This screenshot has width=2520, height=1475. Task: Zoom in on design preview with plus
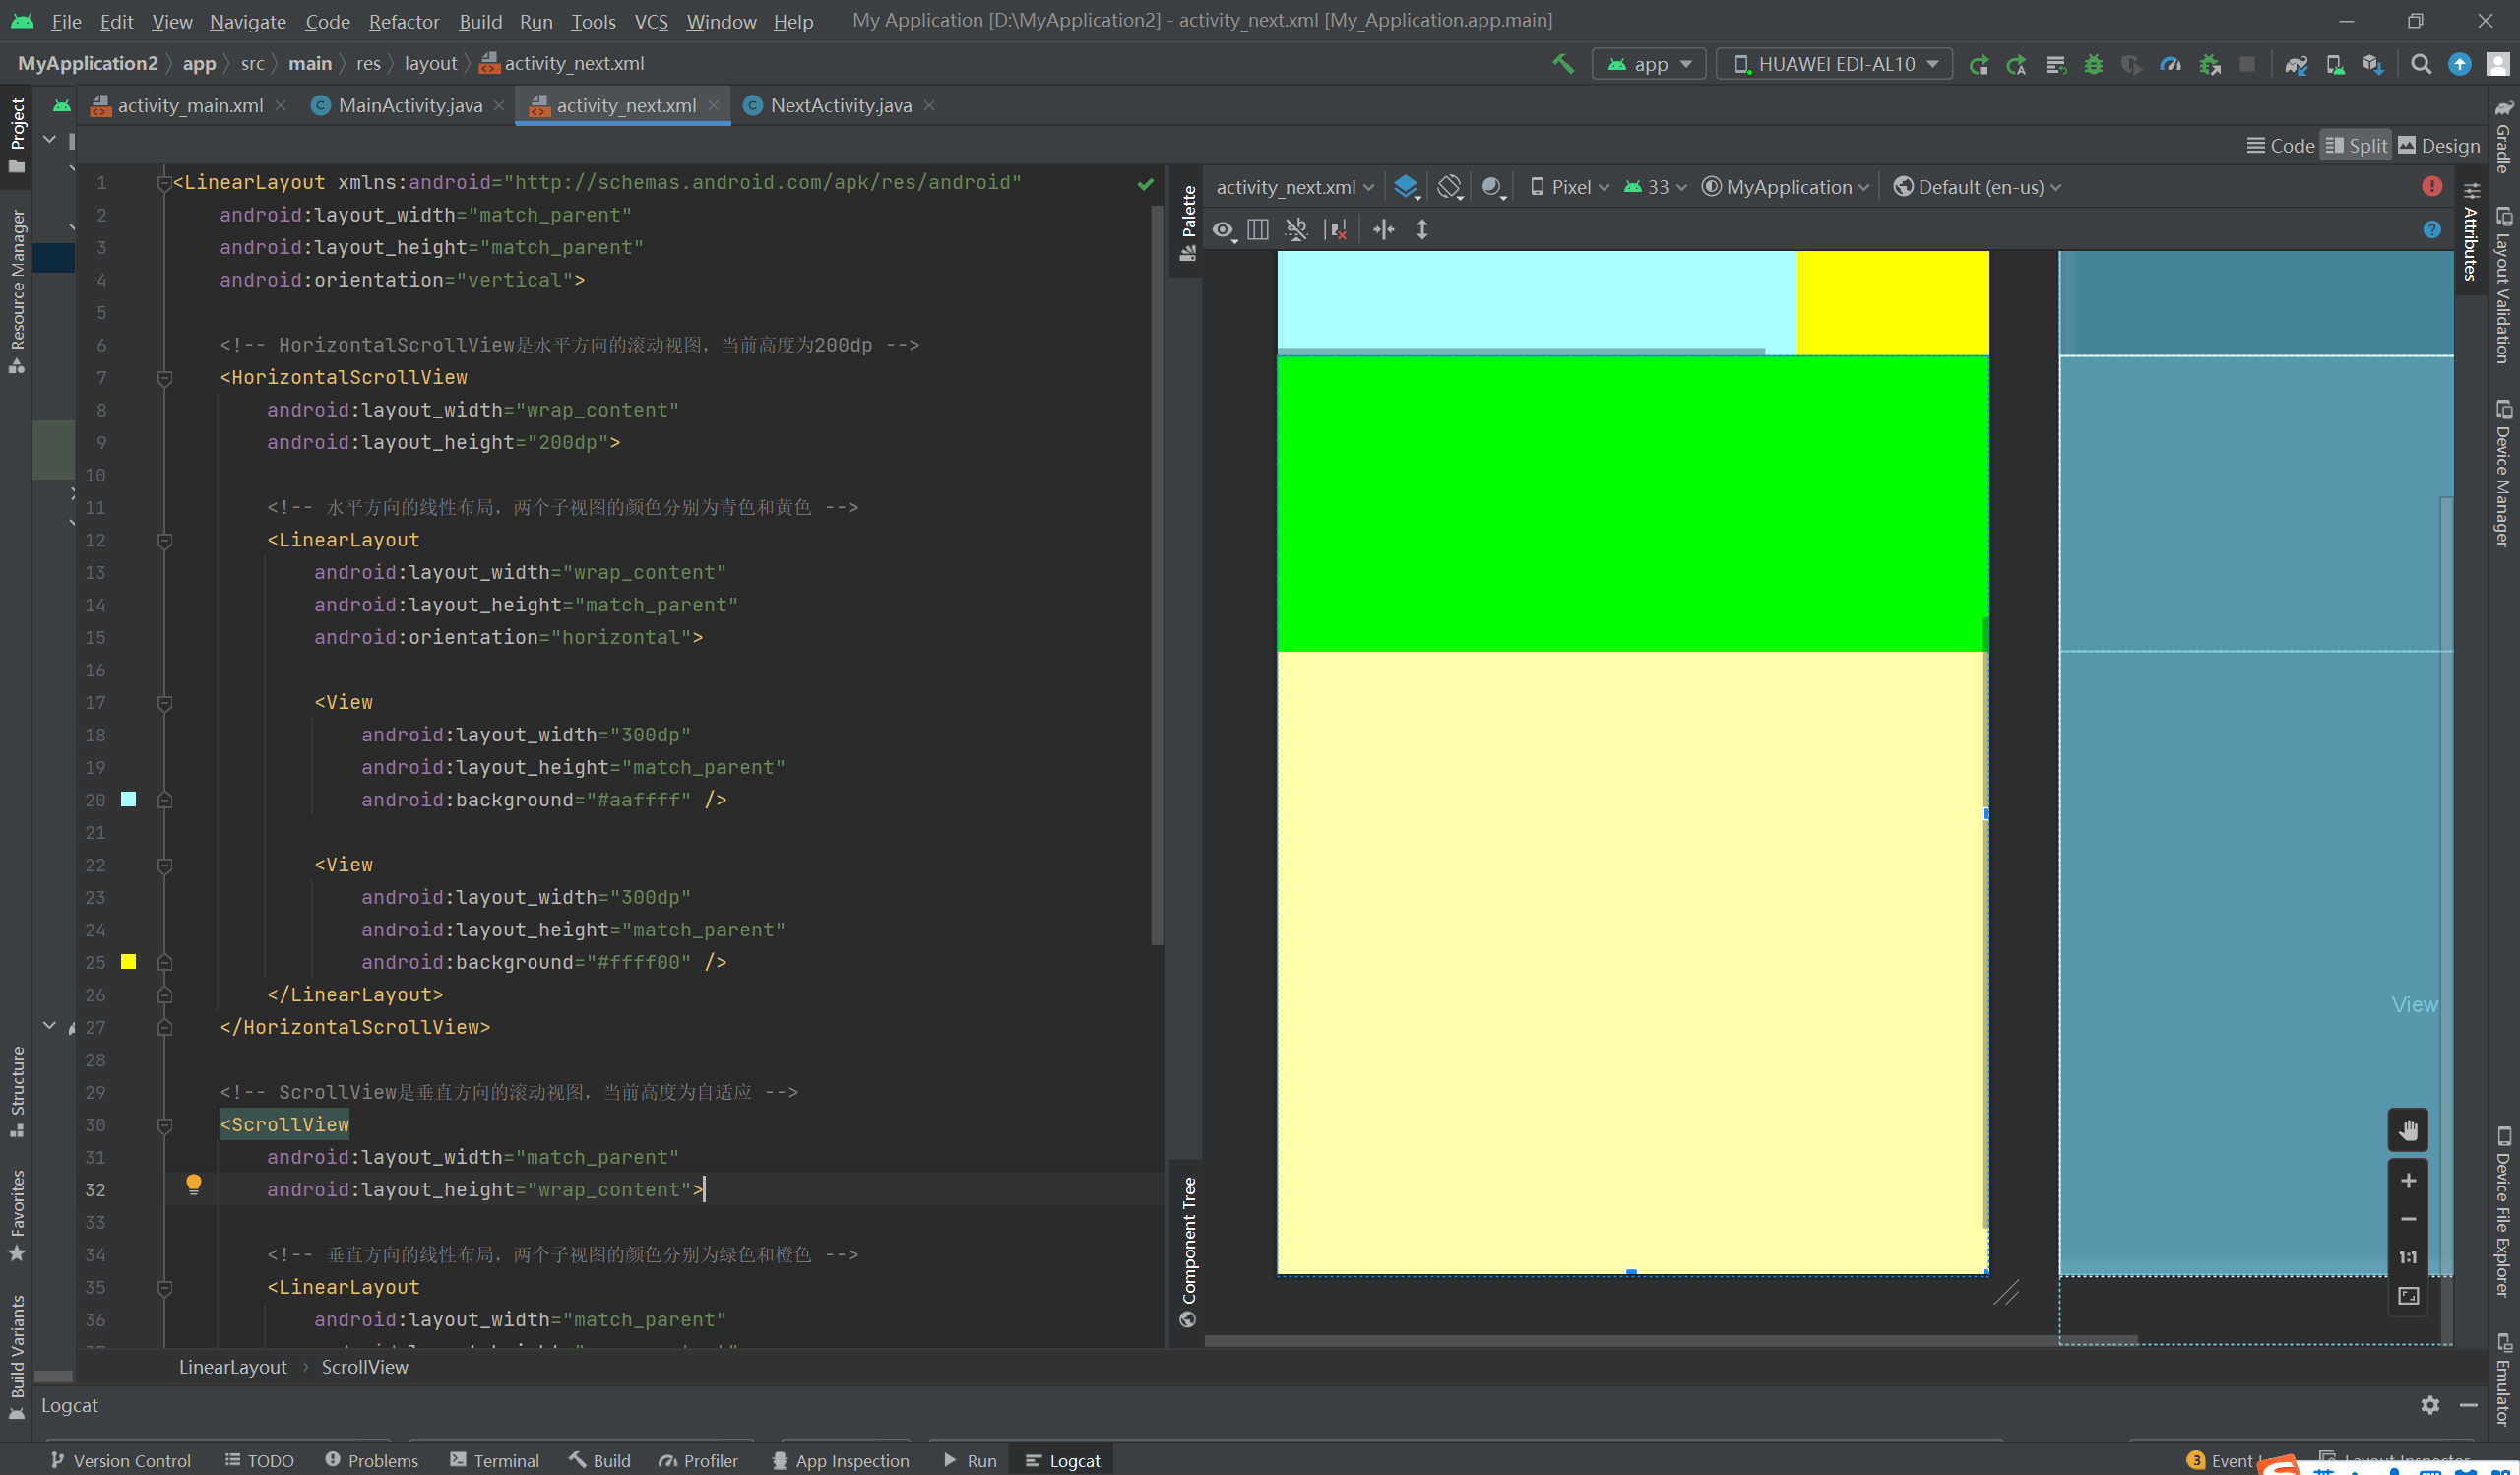[2408, 1181]
